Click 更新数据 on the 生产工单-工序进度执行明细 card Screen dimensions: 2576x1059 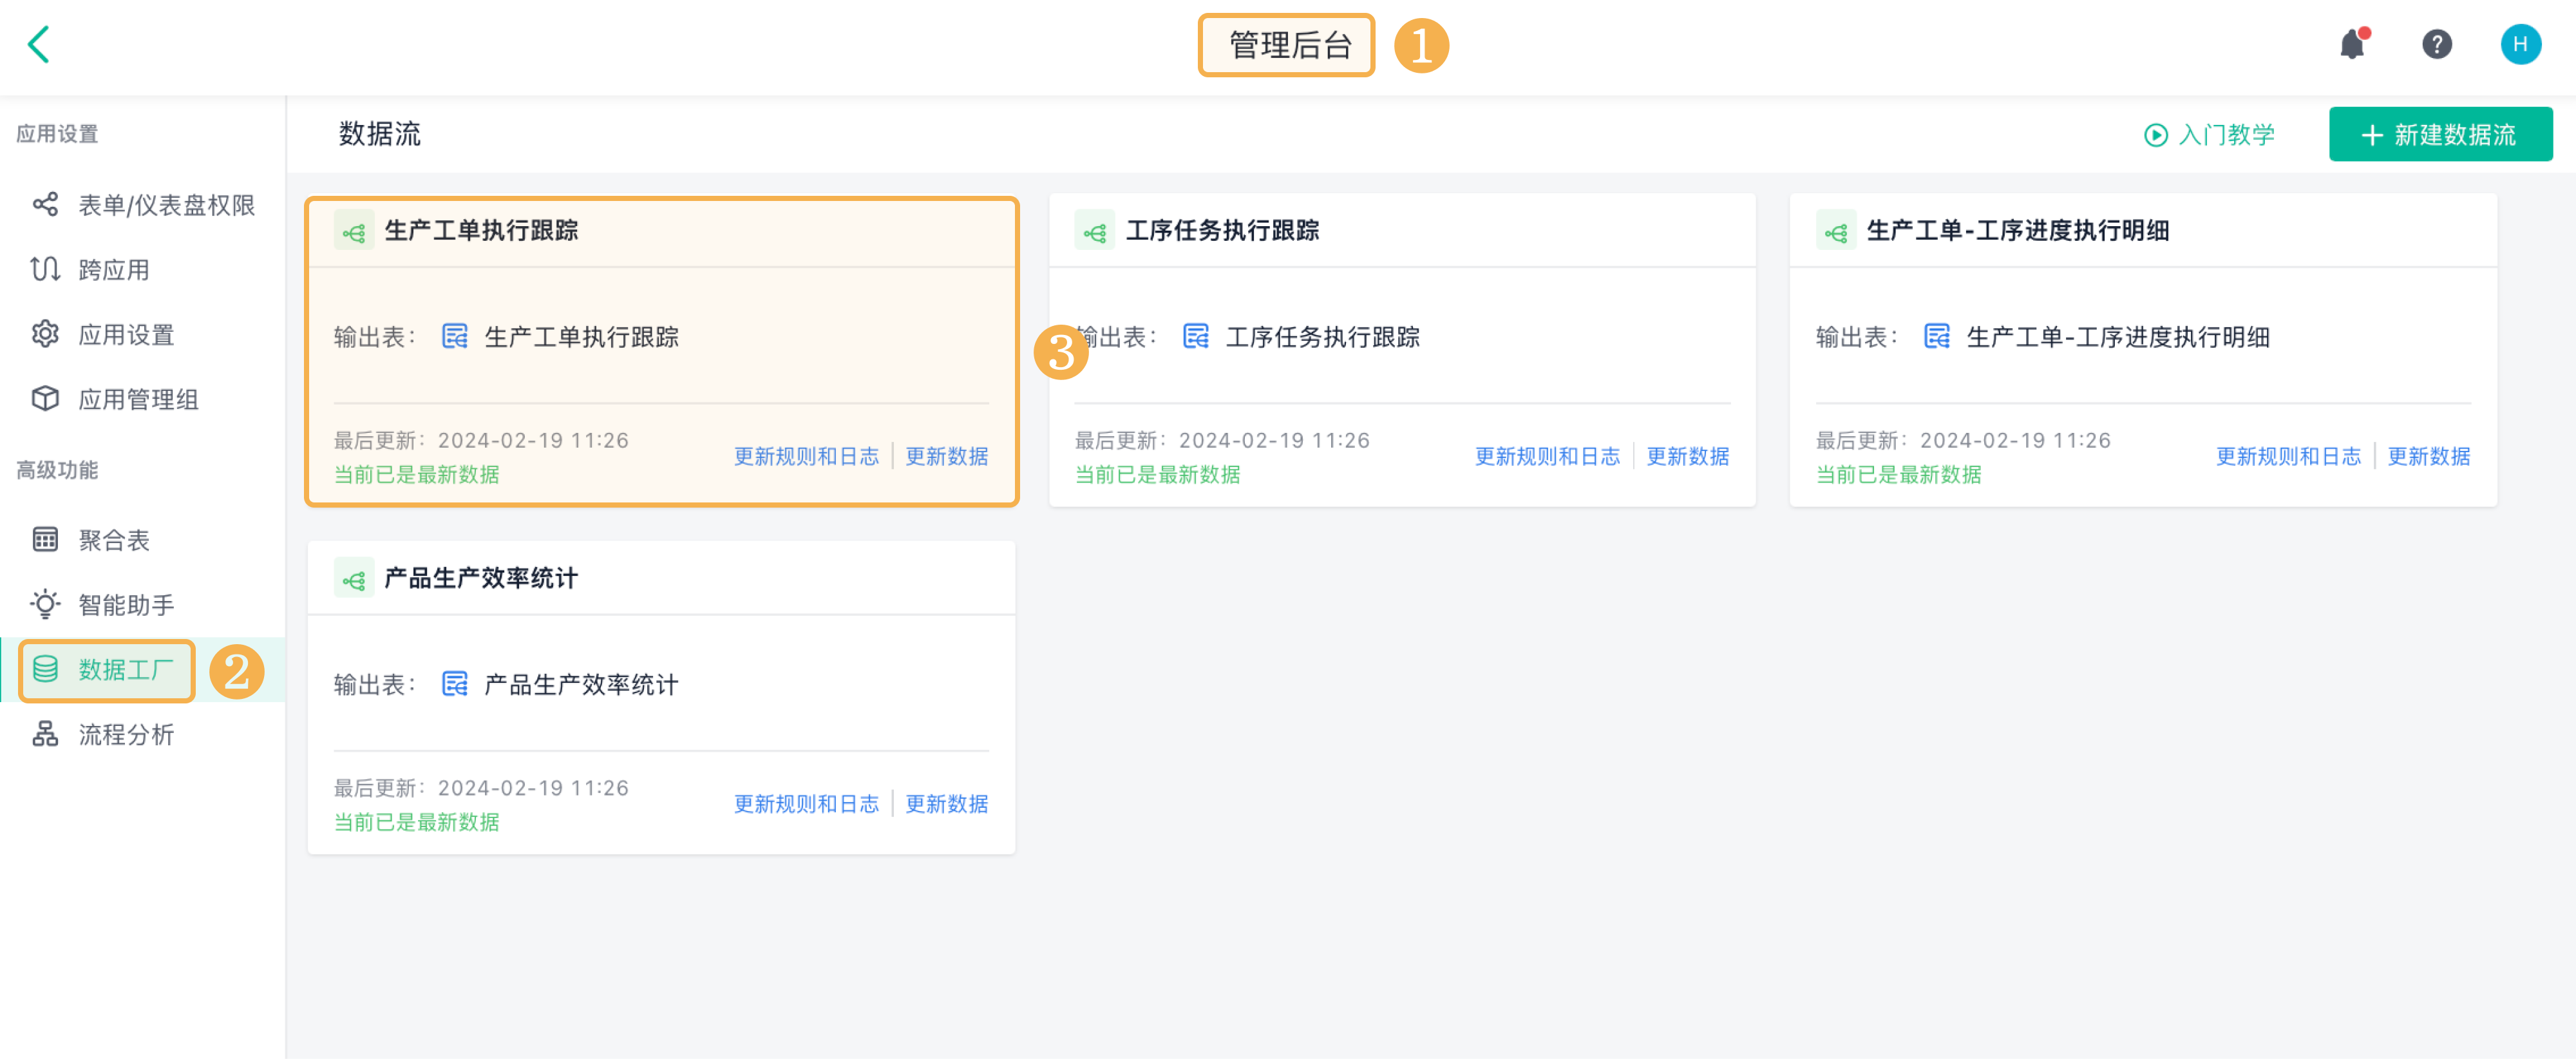(x=2428, y=457)
